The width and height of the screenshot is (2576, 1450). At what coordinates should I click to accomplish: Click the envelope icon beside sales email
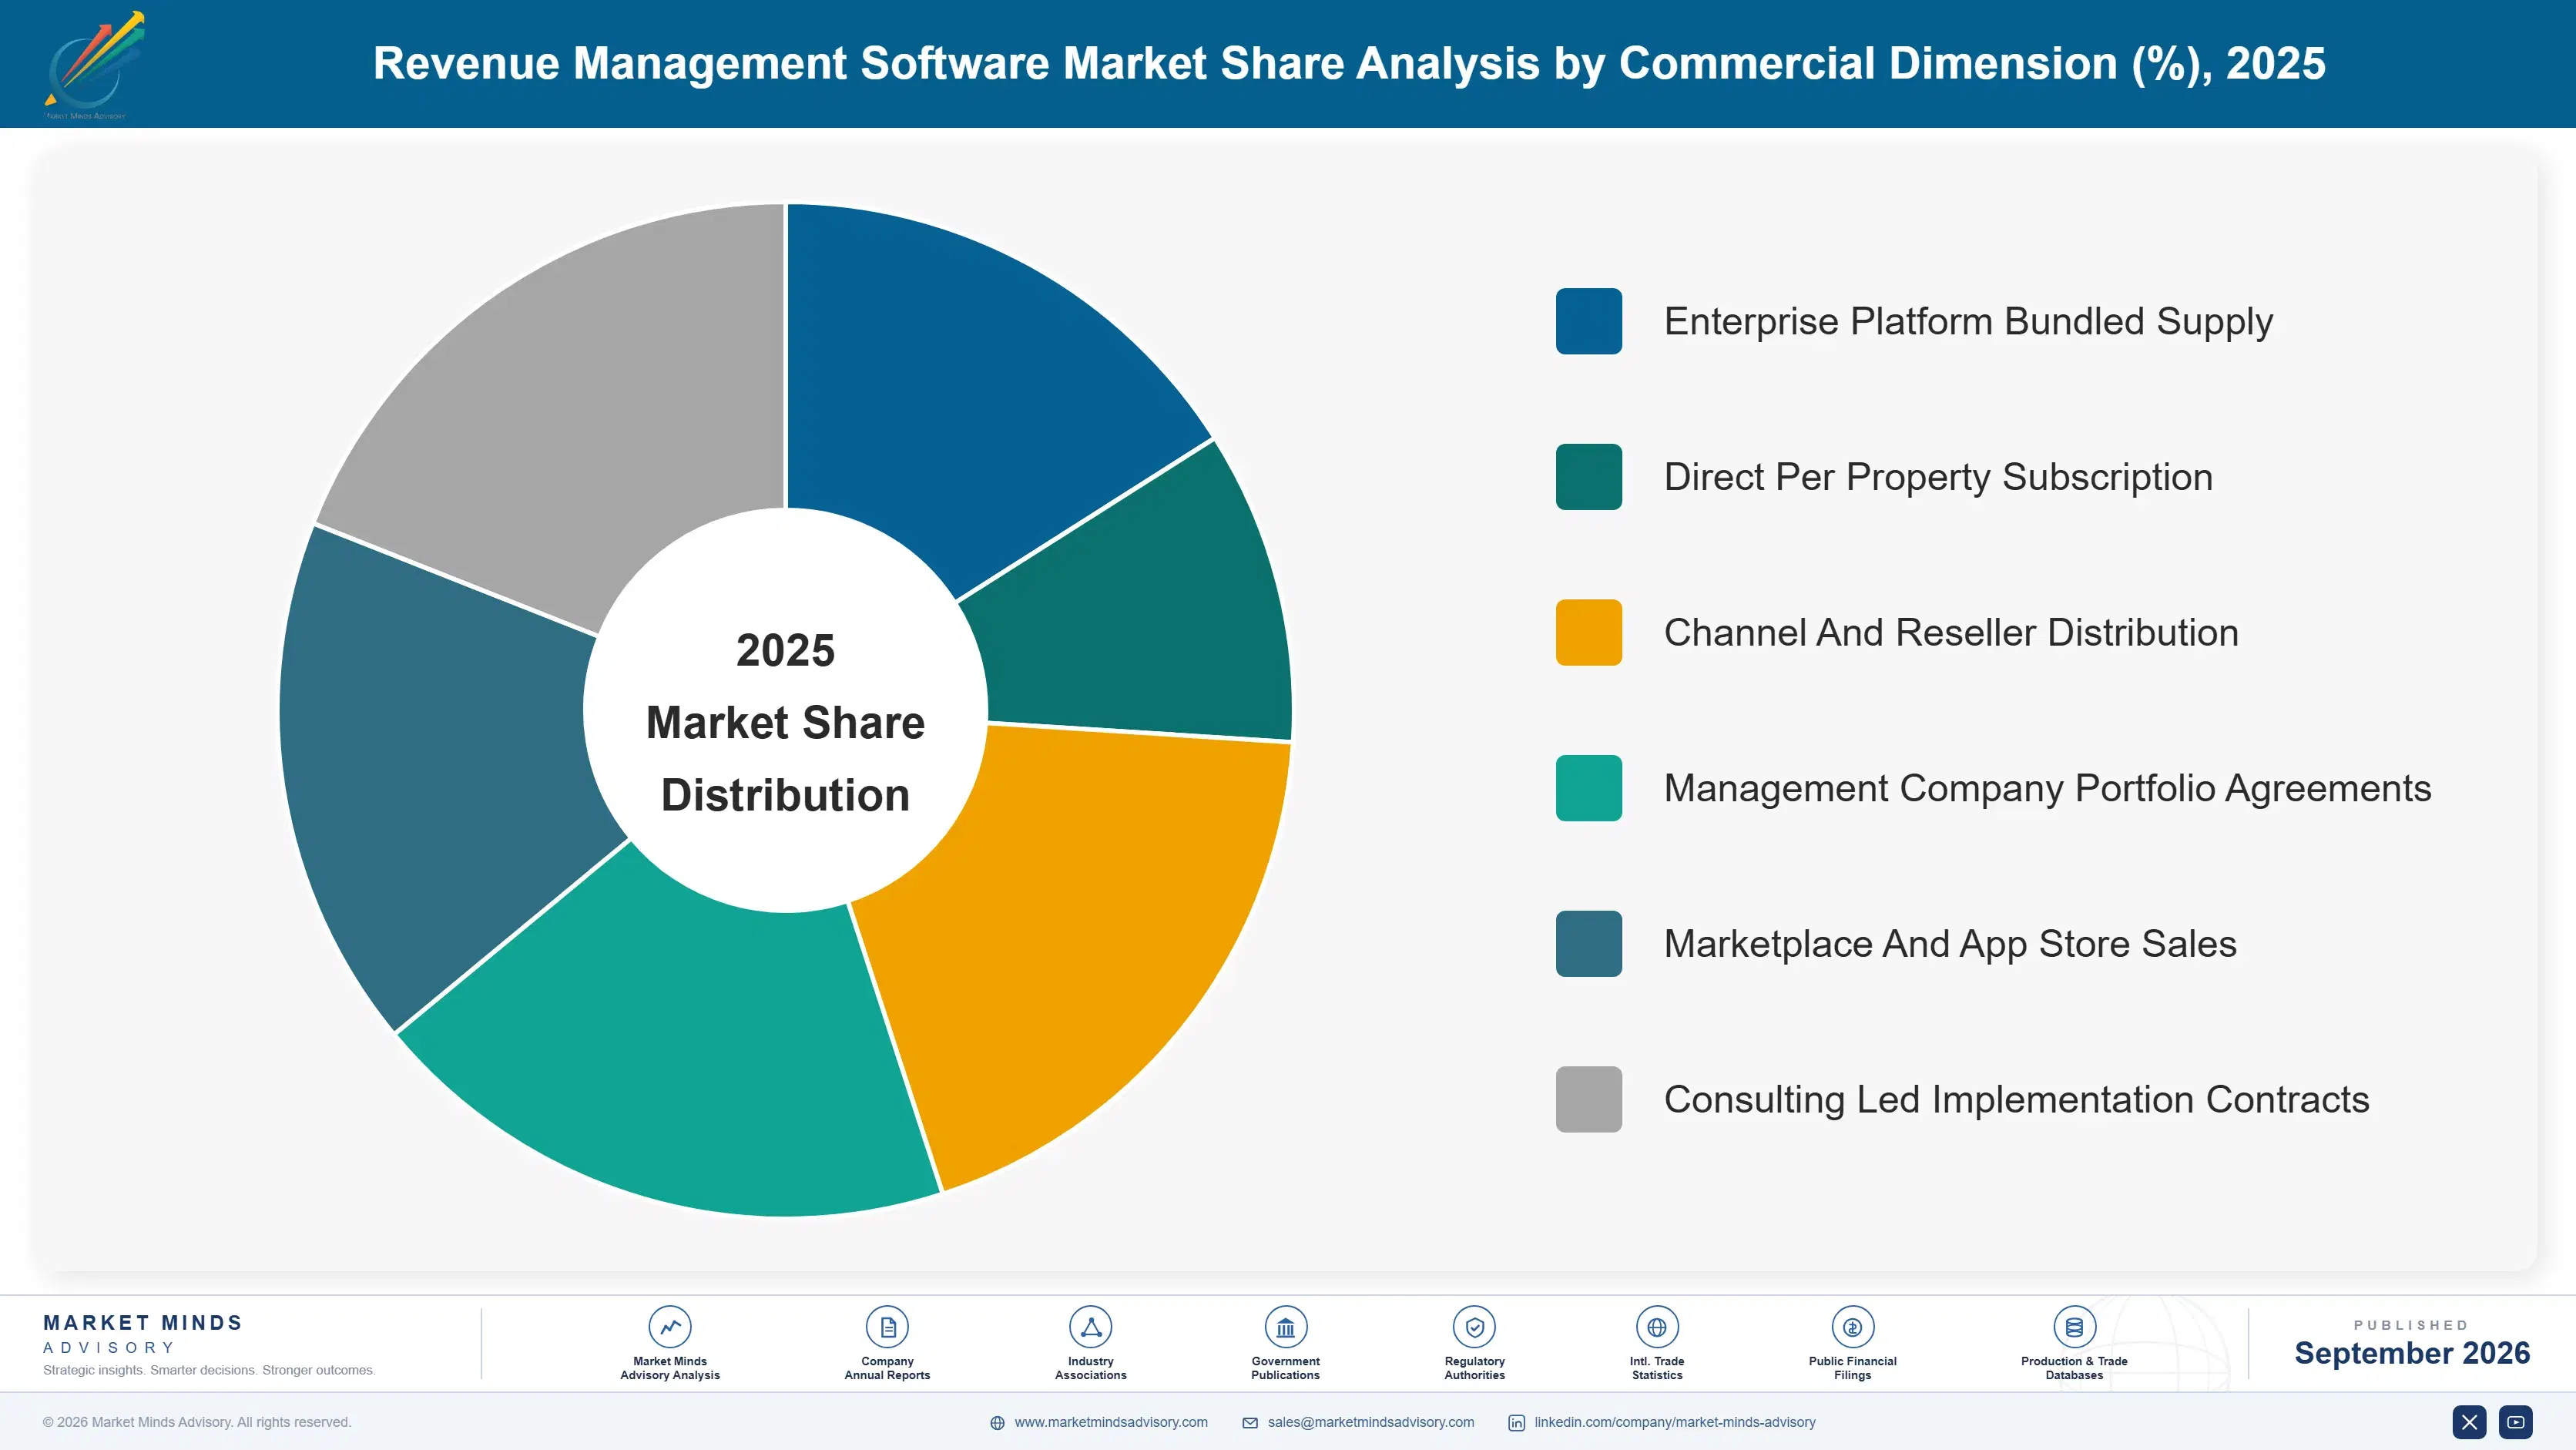tap(1250, 1423)
